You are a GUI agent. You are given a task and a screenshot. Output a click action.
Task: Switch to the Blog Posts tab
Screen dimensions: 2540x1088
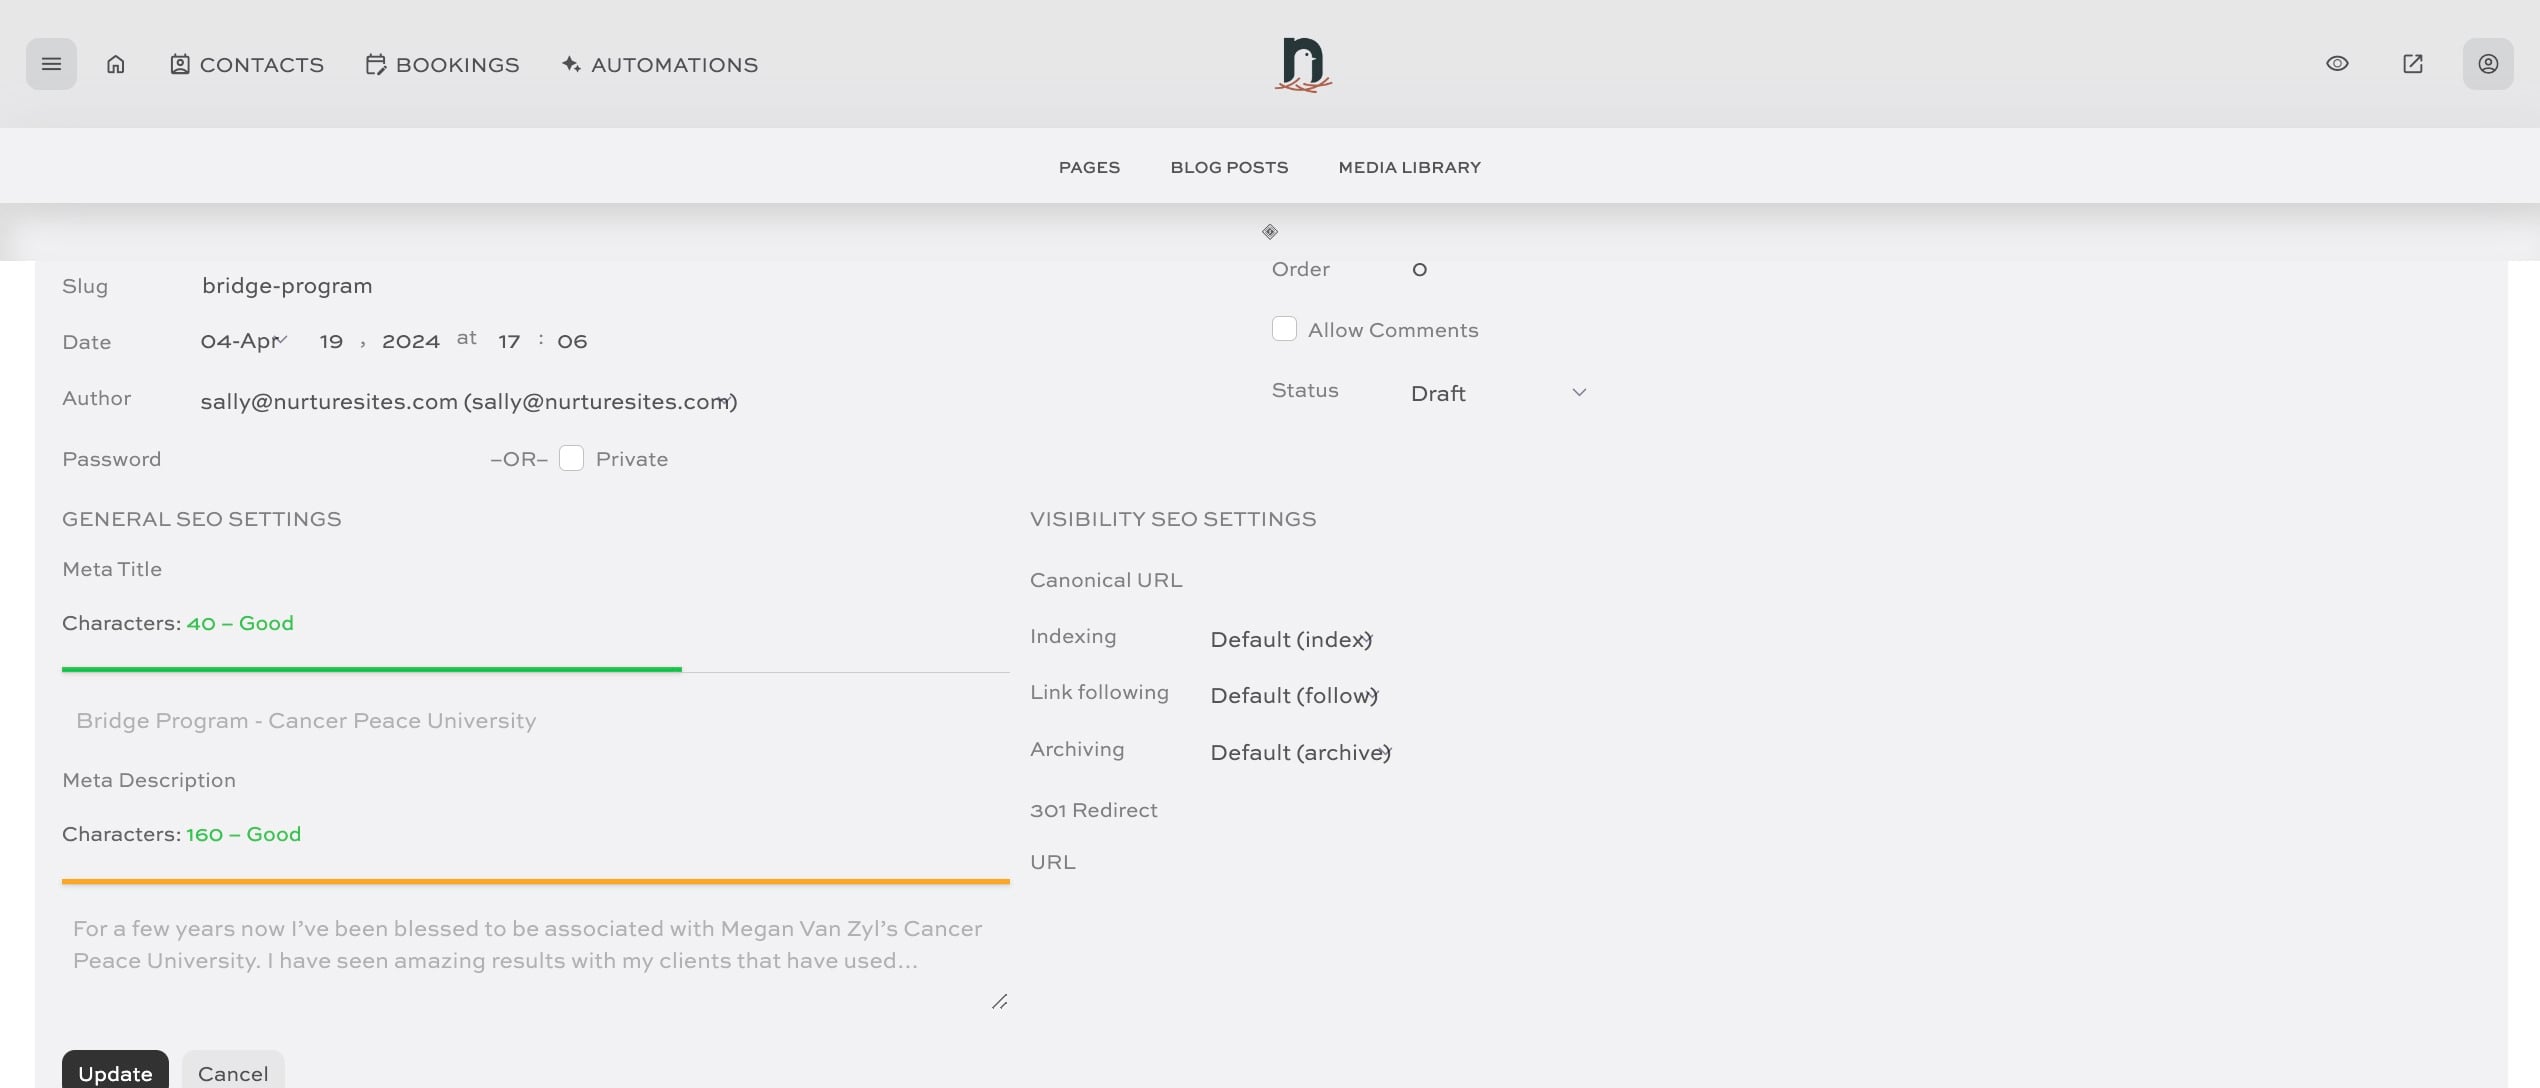[x=1229, y=167]
